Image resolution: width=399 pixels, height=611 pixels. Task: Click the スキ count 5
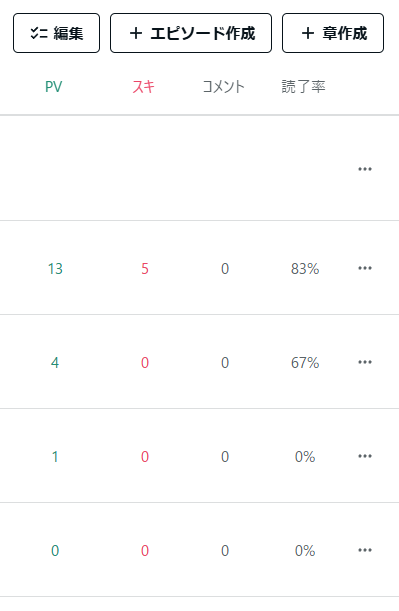point(145,269)
